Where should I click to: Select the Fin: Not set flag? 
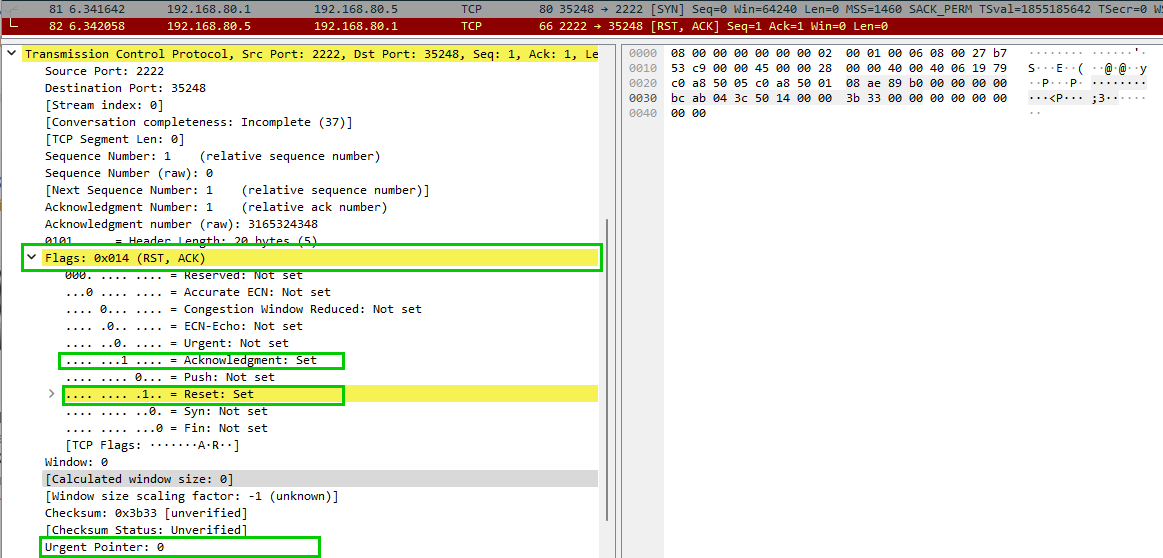tap(166, 428)
